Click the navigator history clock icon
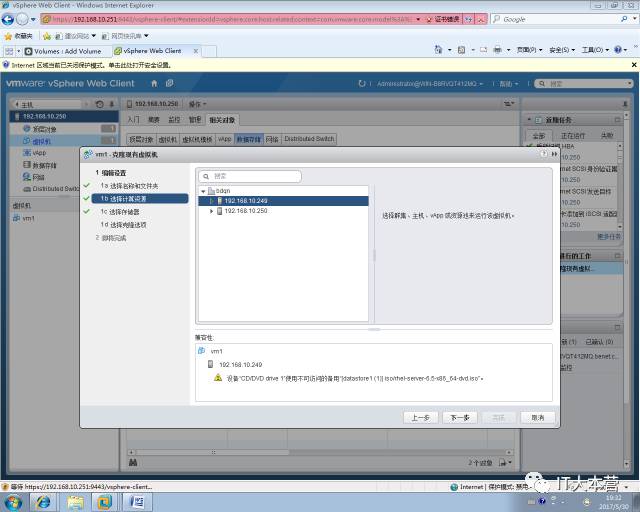The image size is (640, 512). tap(100, 104)
